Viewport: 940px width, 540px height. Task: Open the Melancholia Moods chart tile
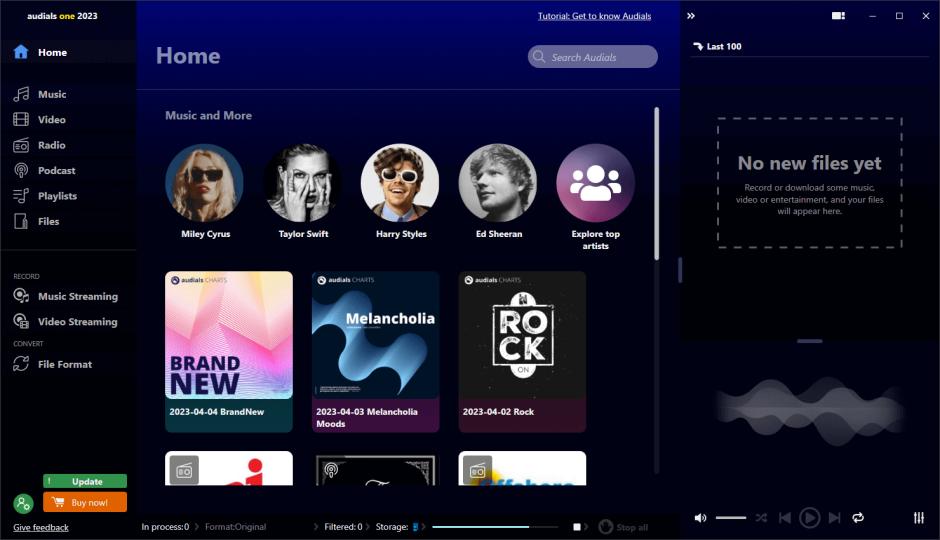[x=375, y=352]
